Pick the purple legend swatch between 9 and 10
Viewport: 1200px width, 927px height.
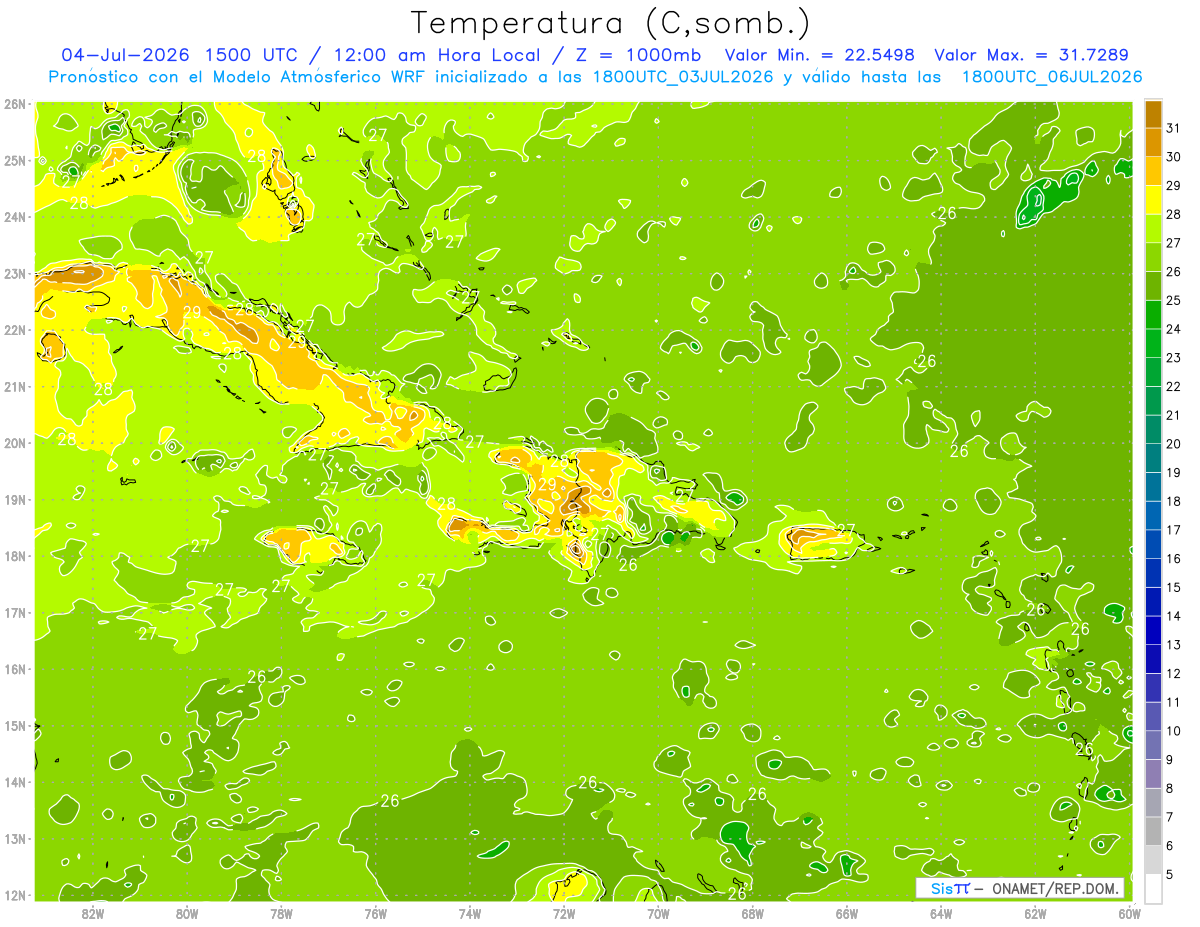1153,745
